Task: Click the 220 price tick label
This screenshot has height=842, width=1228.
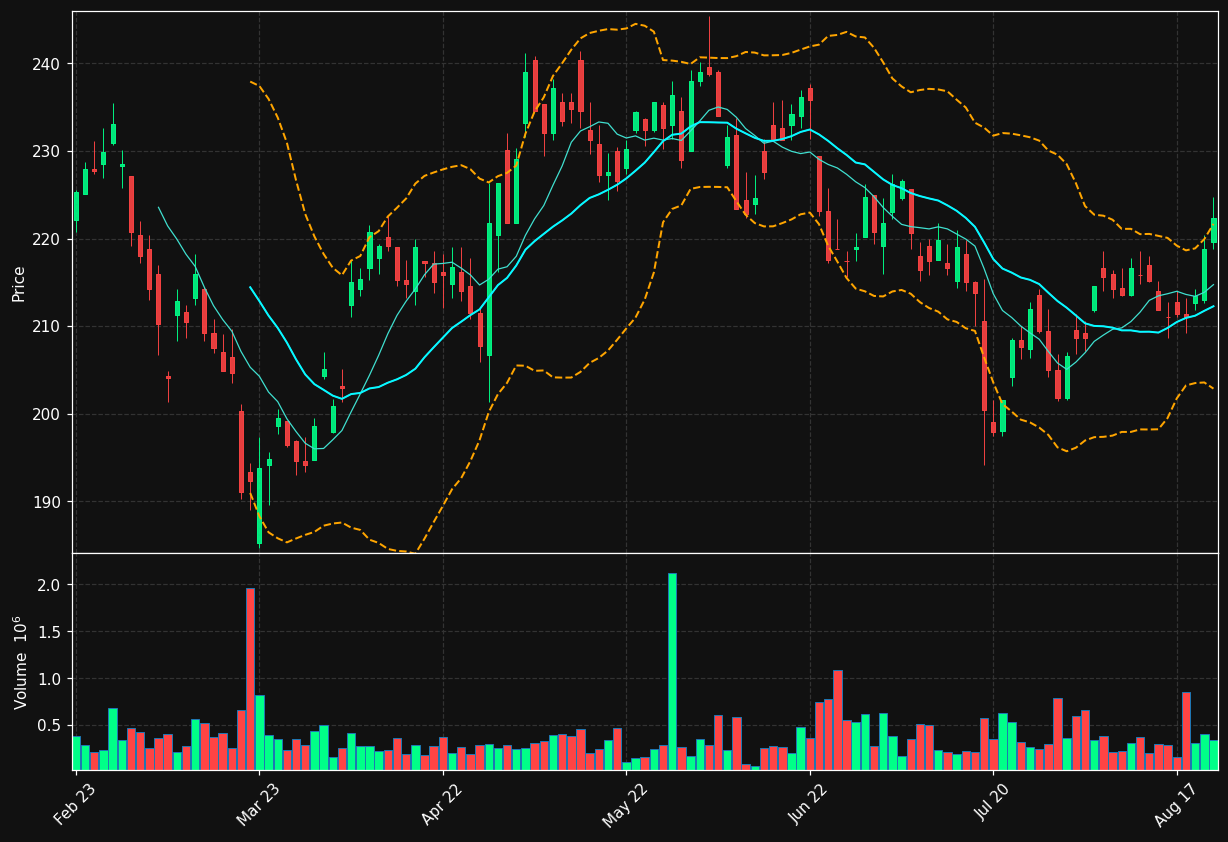Action: click(48, 239)
